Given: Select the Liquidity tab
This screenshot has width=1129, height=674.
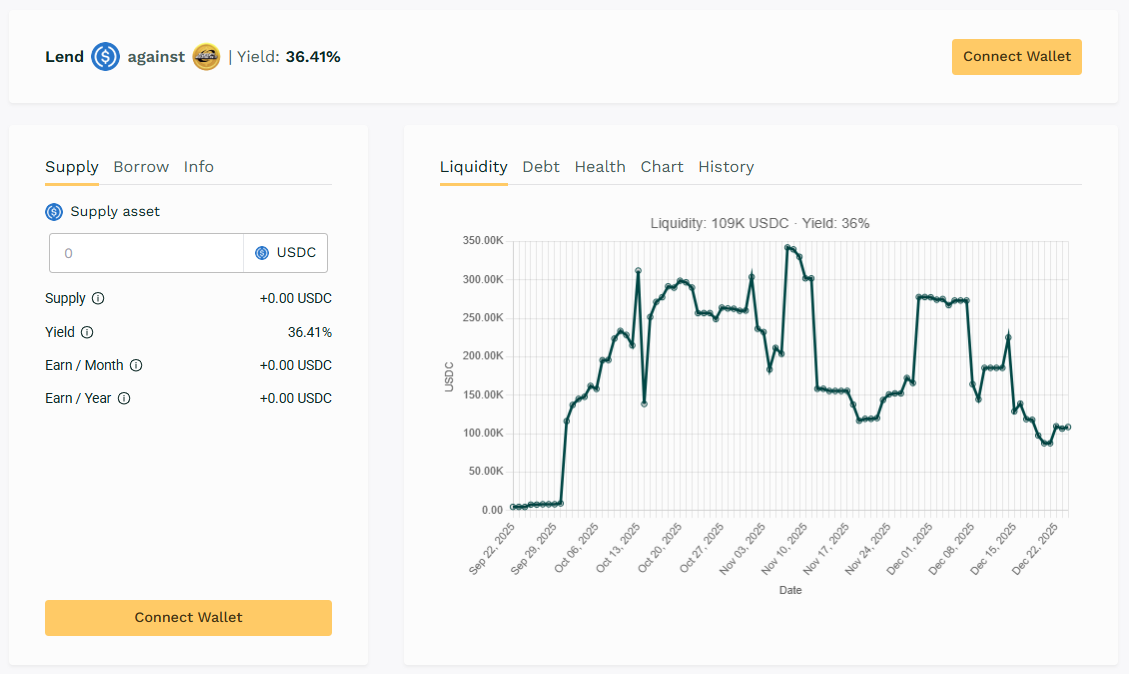Looking at the screenshot, I should pos(474,167).
